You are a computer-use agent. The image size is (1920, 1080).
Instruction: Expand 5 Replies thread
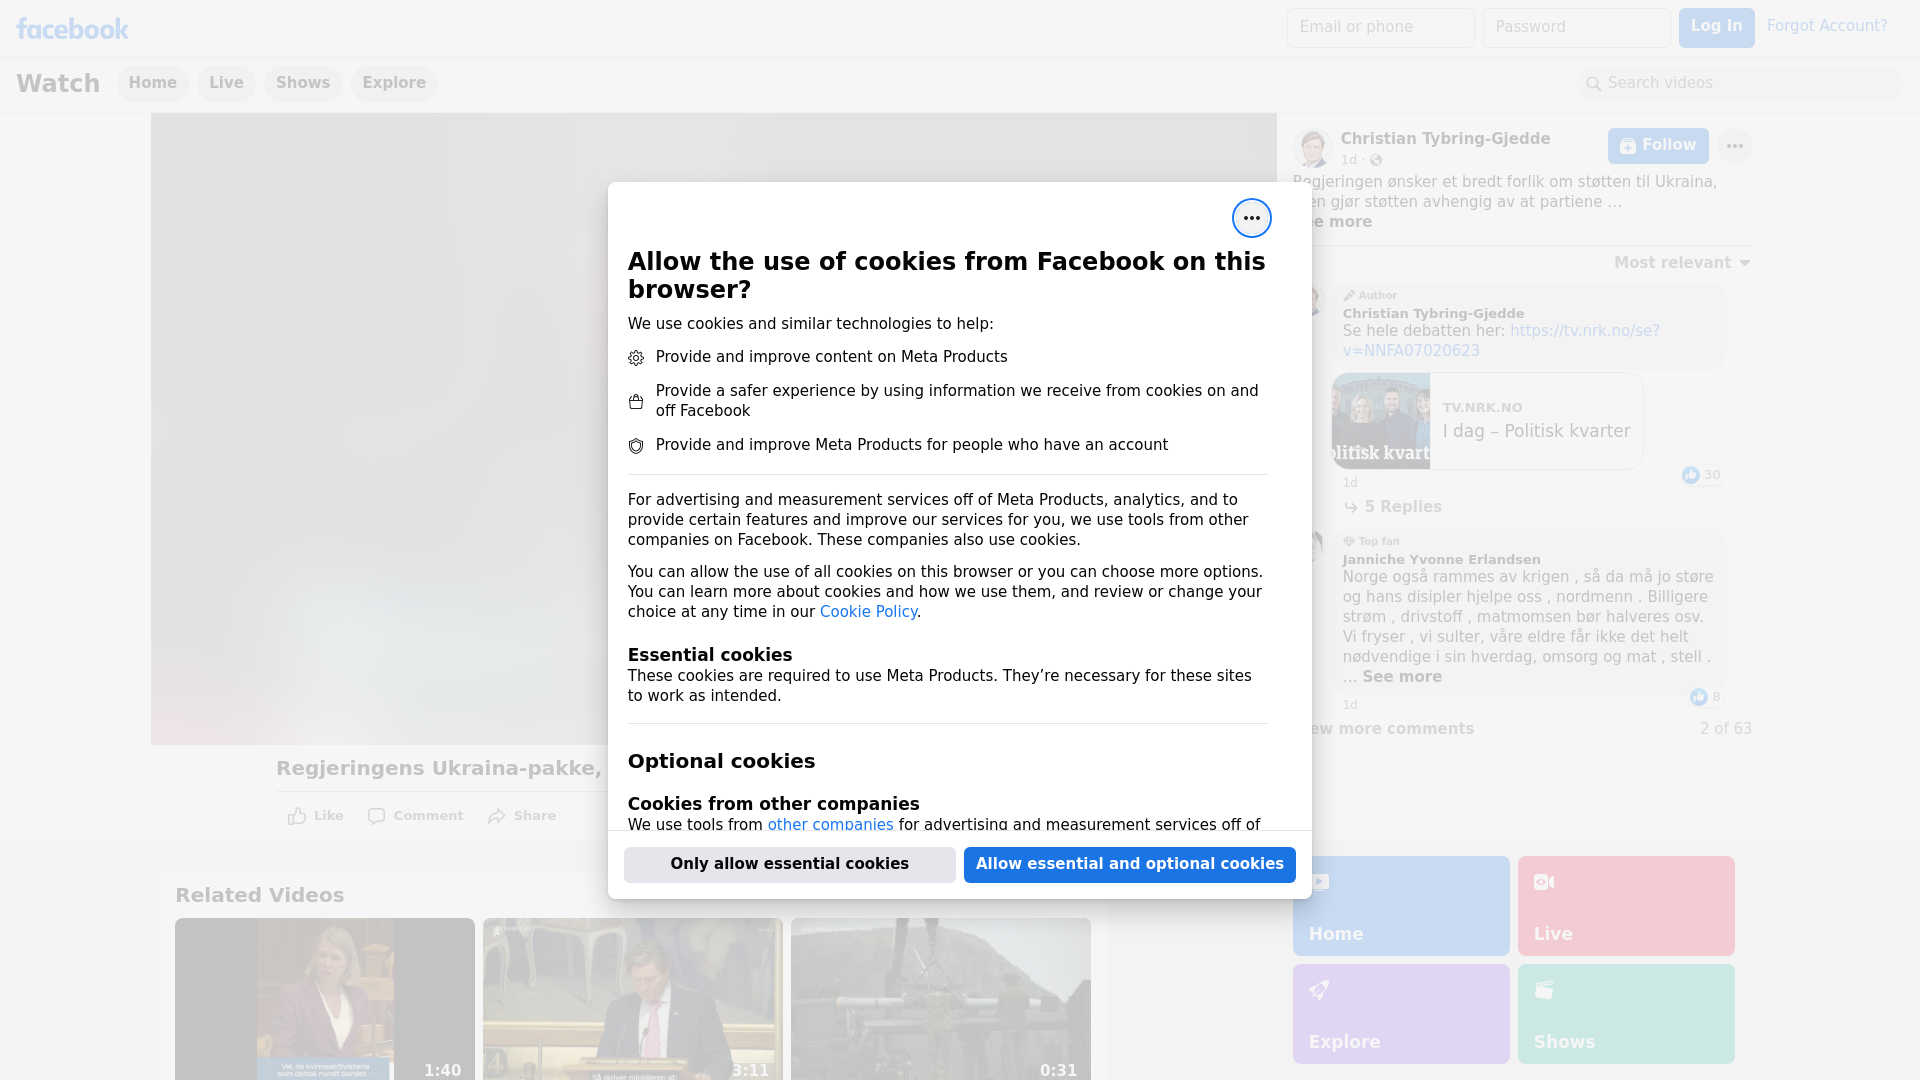(x=1393, y=507)
